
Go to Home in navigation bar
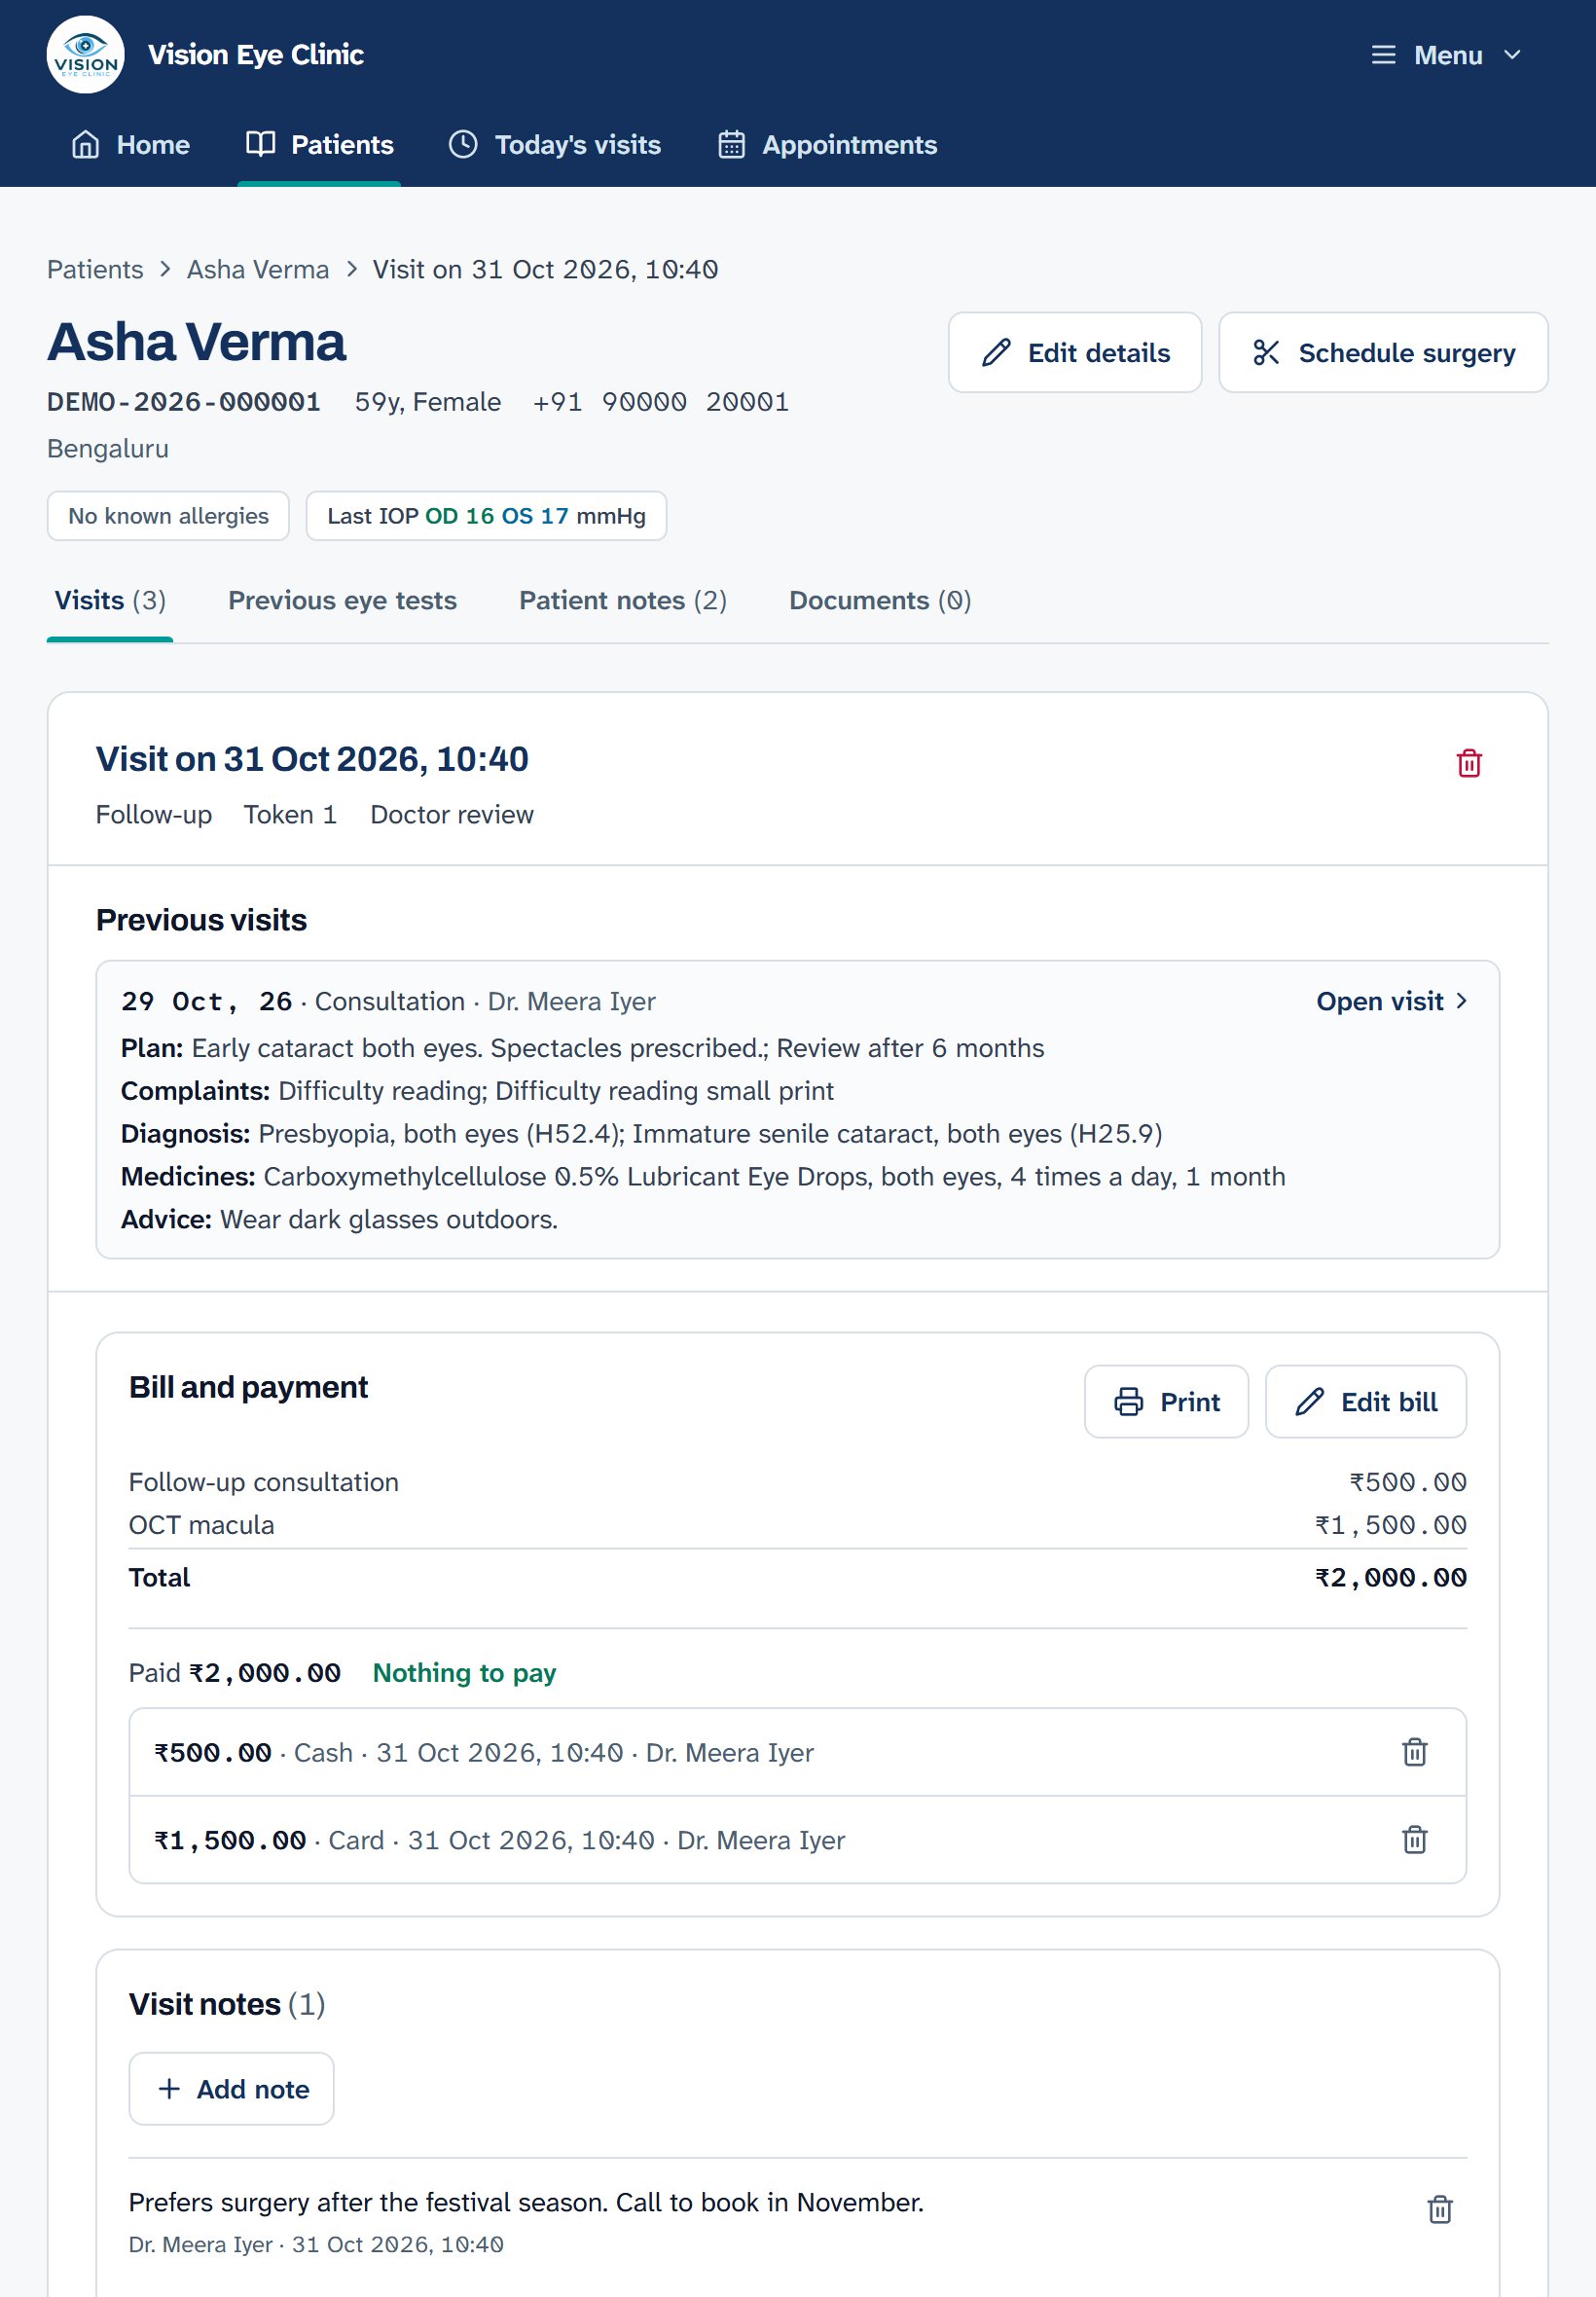point(130,145)
